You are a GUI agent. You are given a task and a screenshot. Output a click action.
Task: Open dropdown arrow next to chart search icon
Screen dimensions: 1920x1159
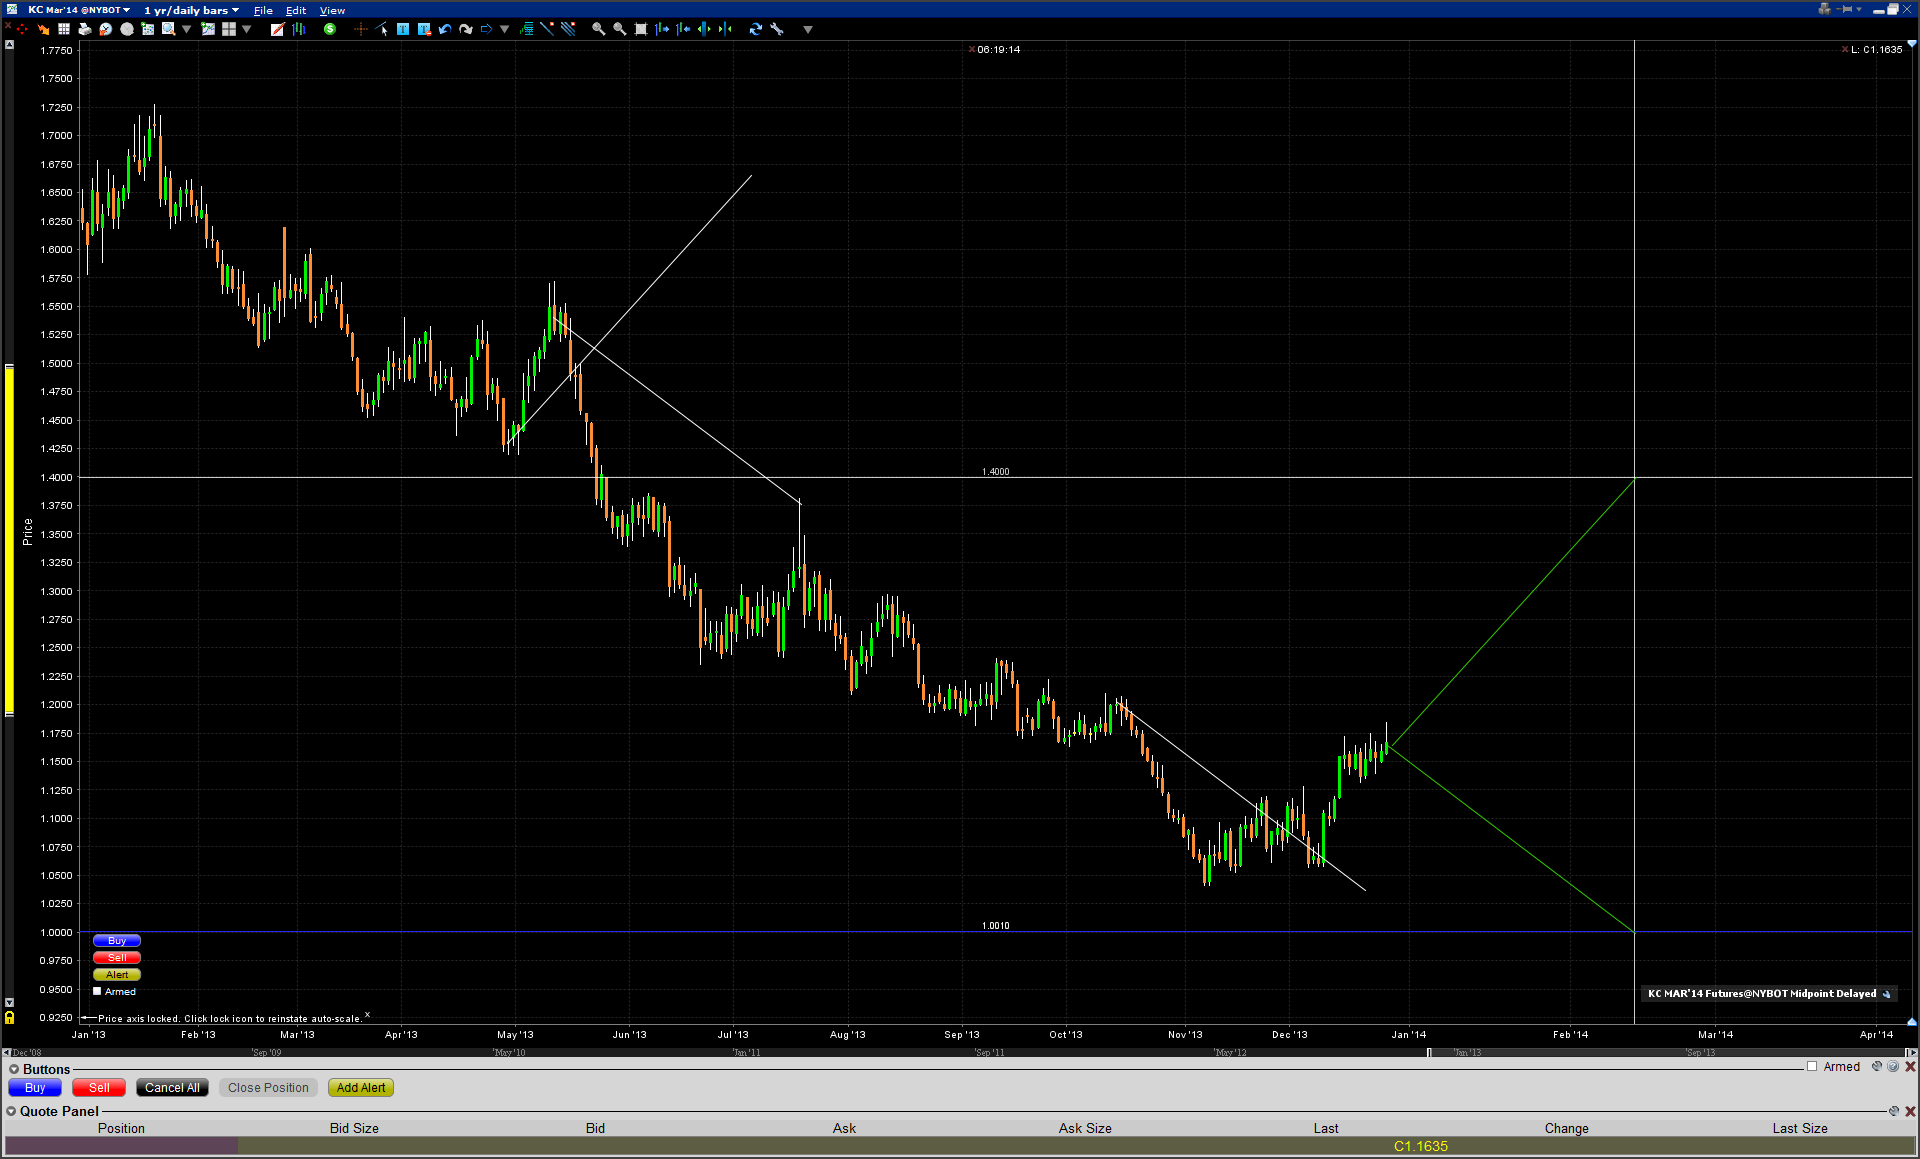tap(186, 29)
